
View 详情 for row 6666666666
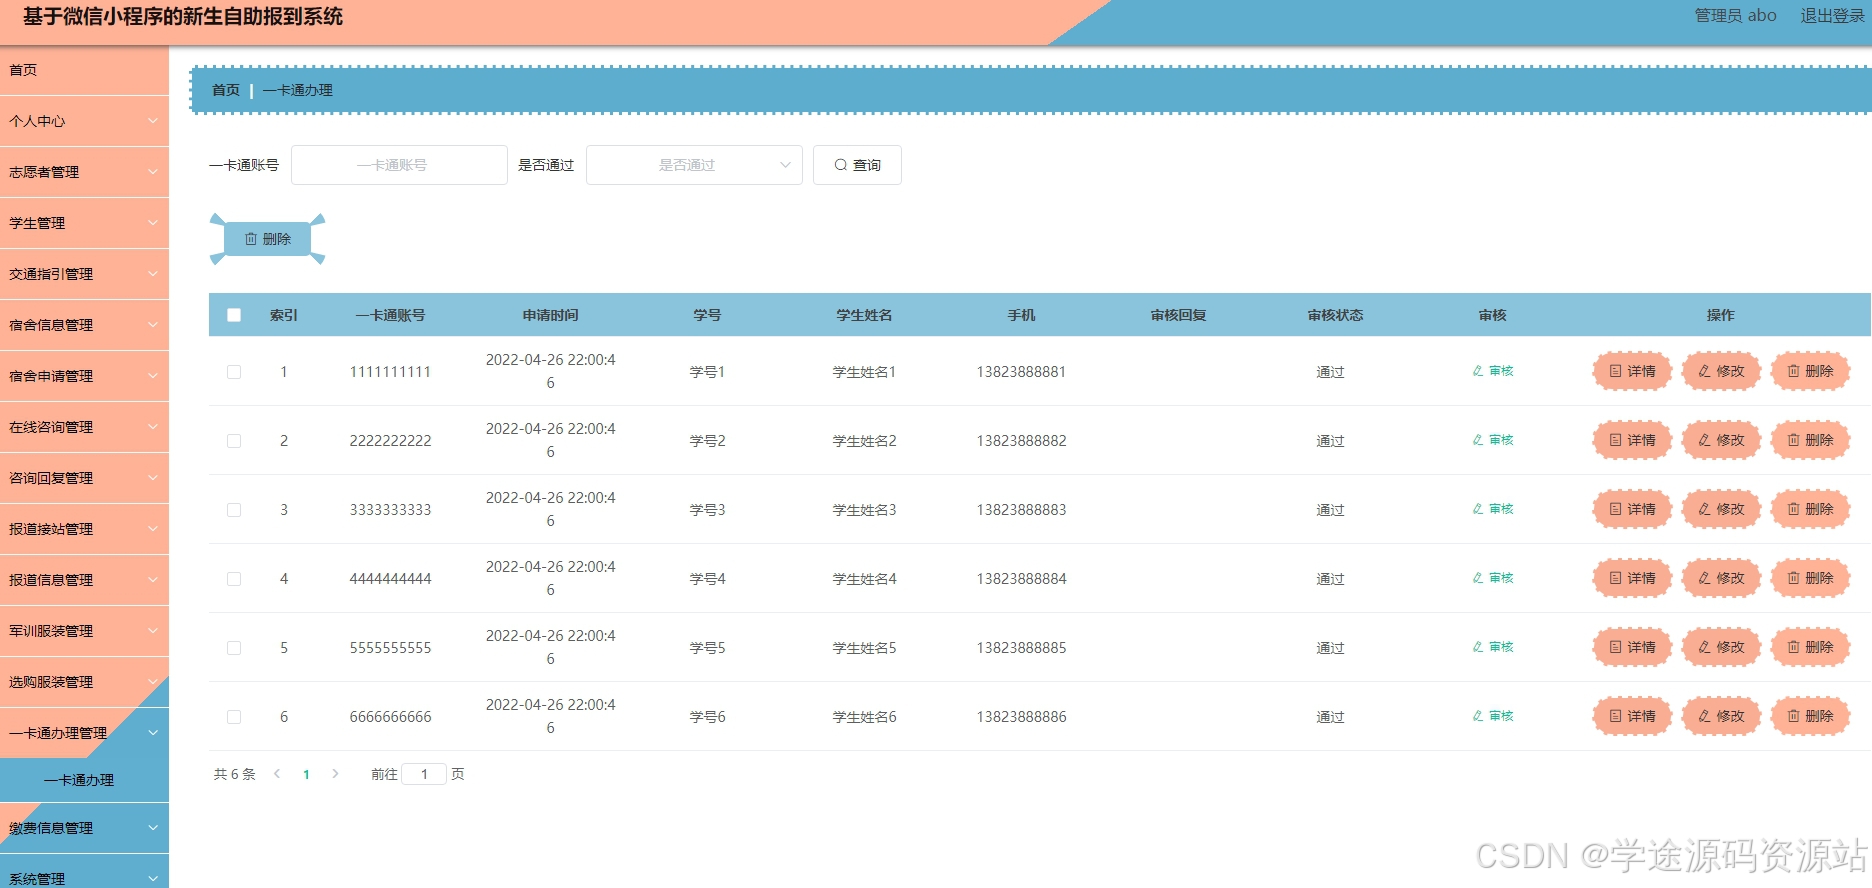1632,716
